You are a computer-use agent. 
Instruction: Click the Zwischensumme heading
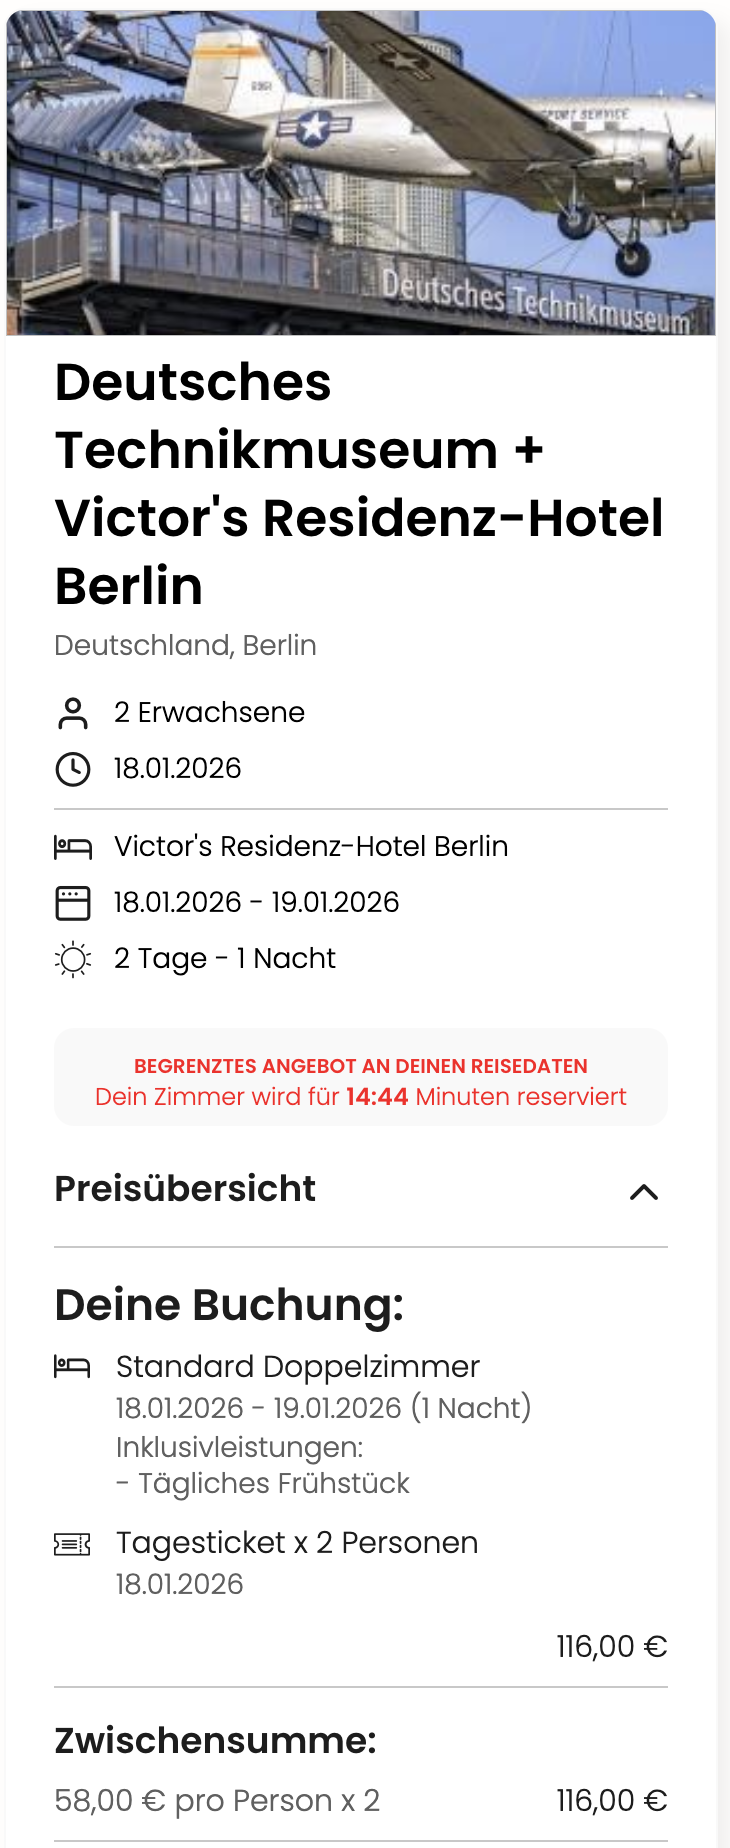click(x=215, y=1741)
